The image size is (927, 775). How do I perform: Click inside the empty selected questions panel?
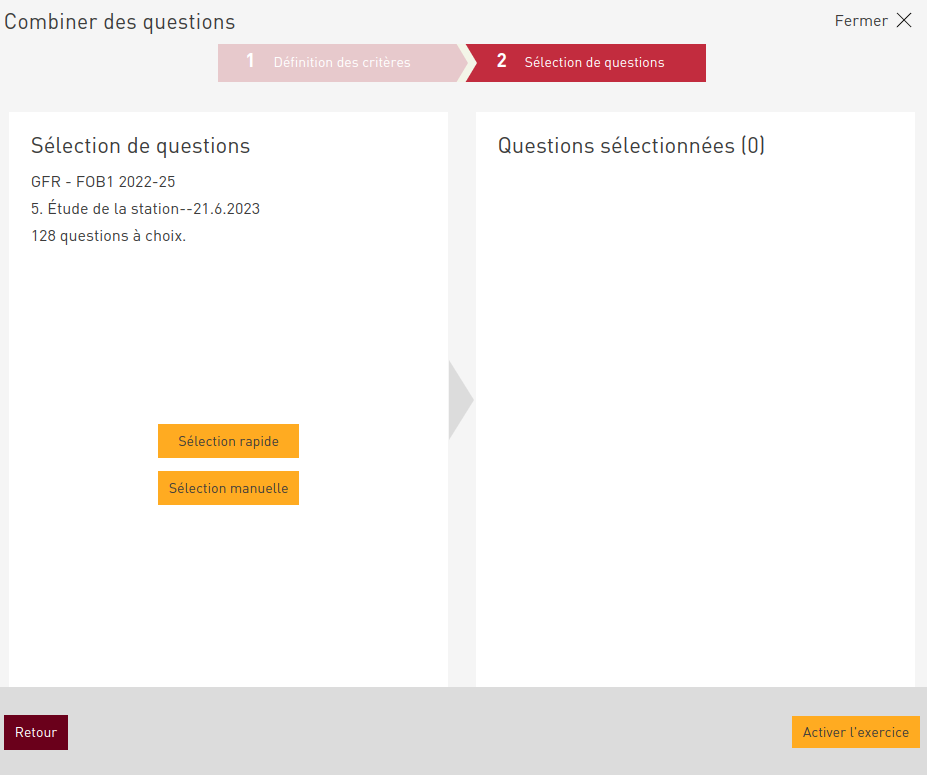click(695, 420)
